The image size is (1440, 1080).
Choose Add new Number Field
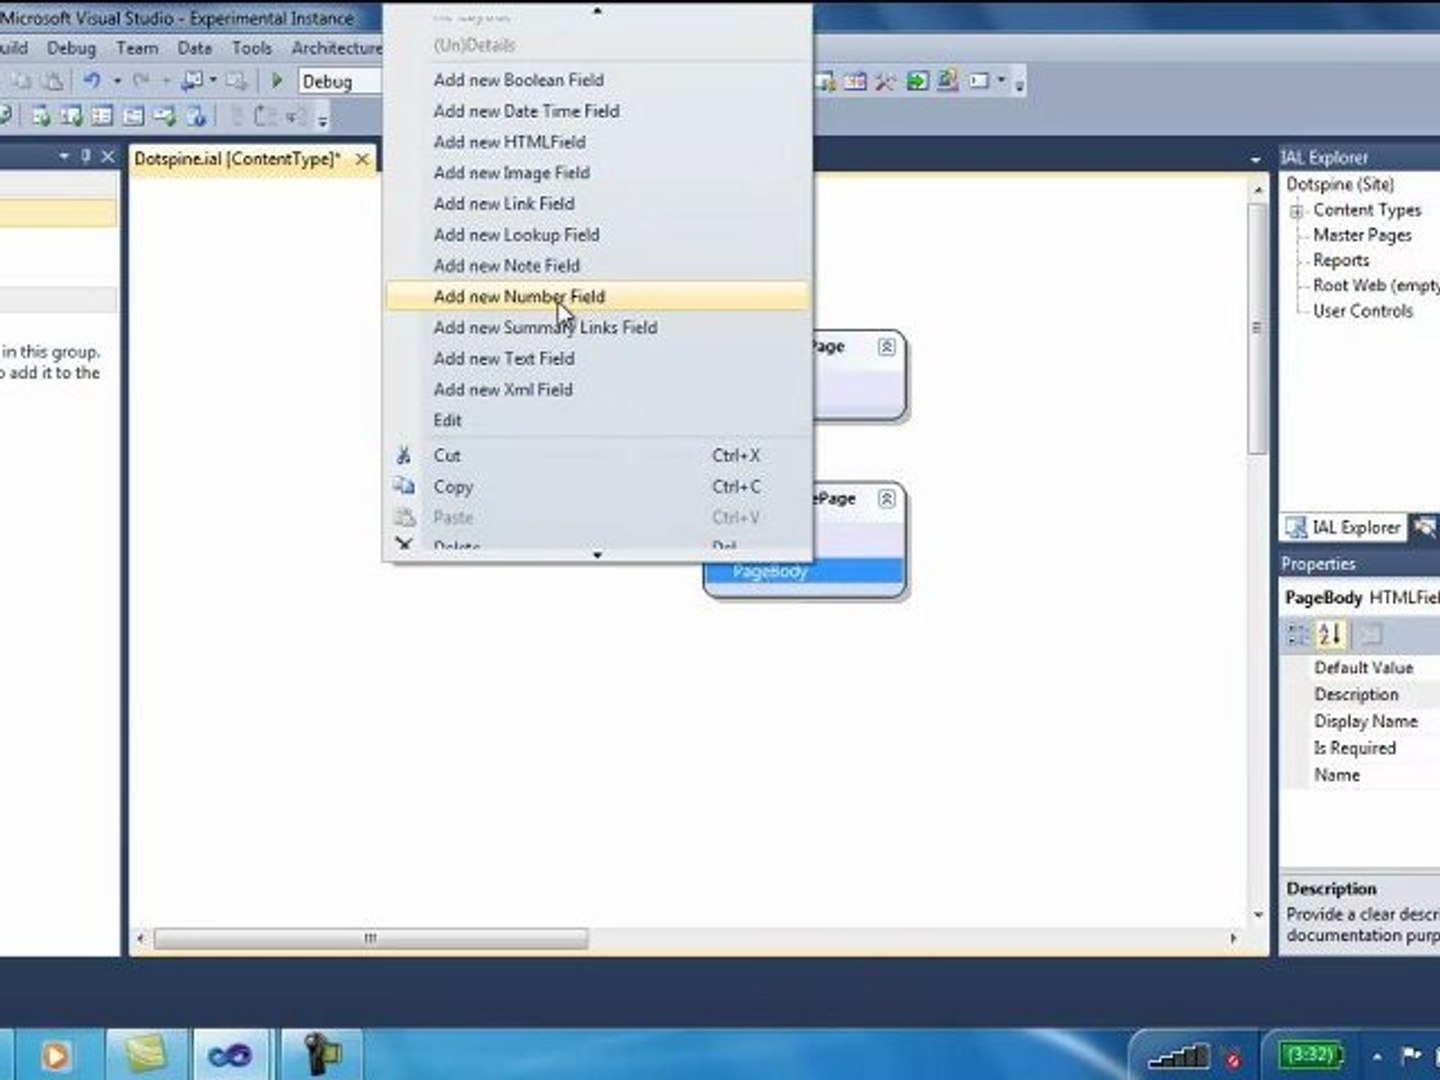click(x=597, y=297)
